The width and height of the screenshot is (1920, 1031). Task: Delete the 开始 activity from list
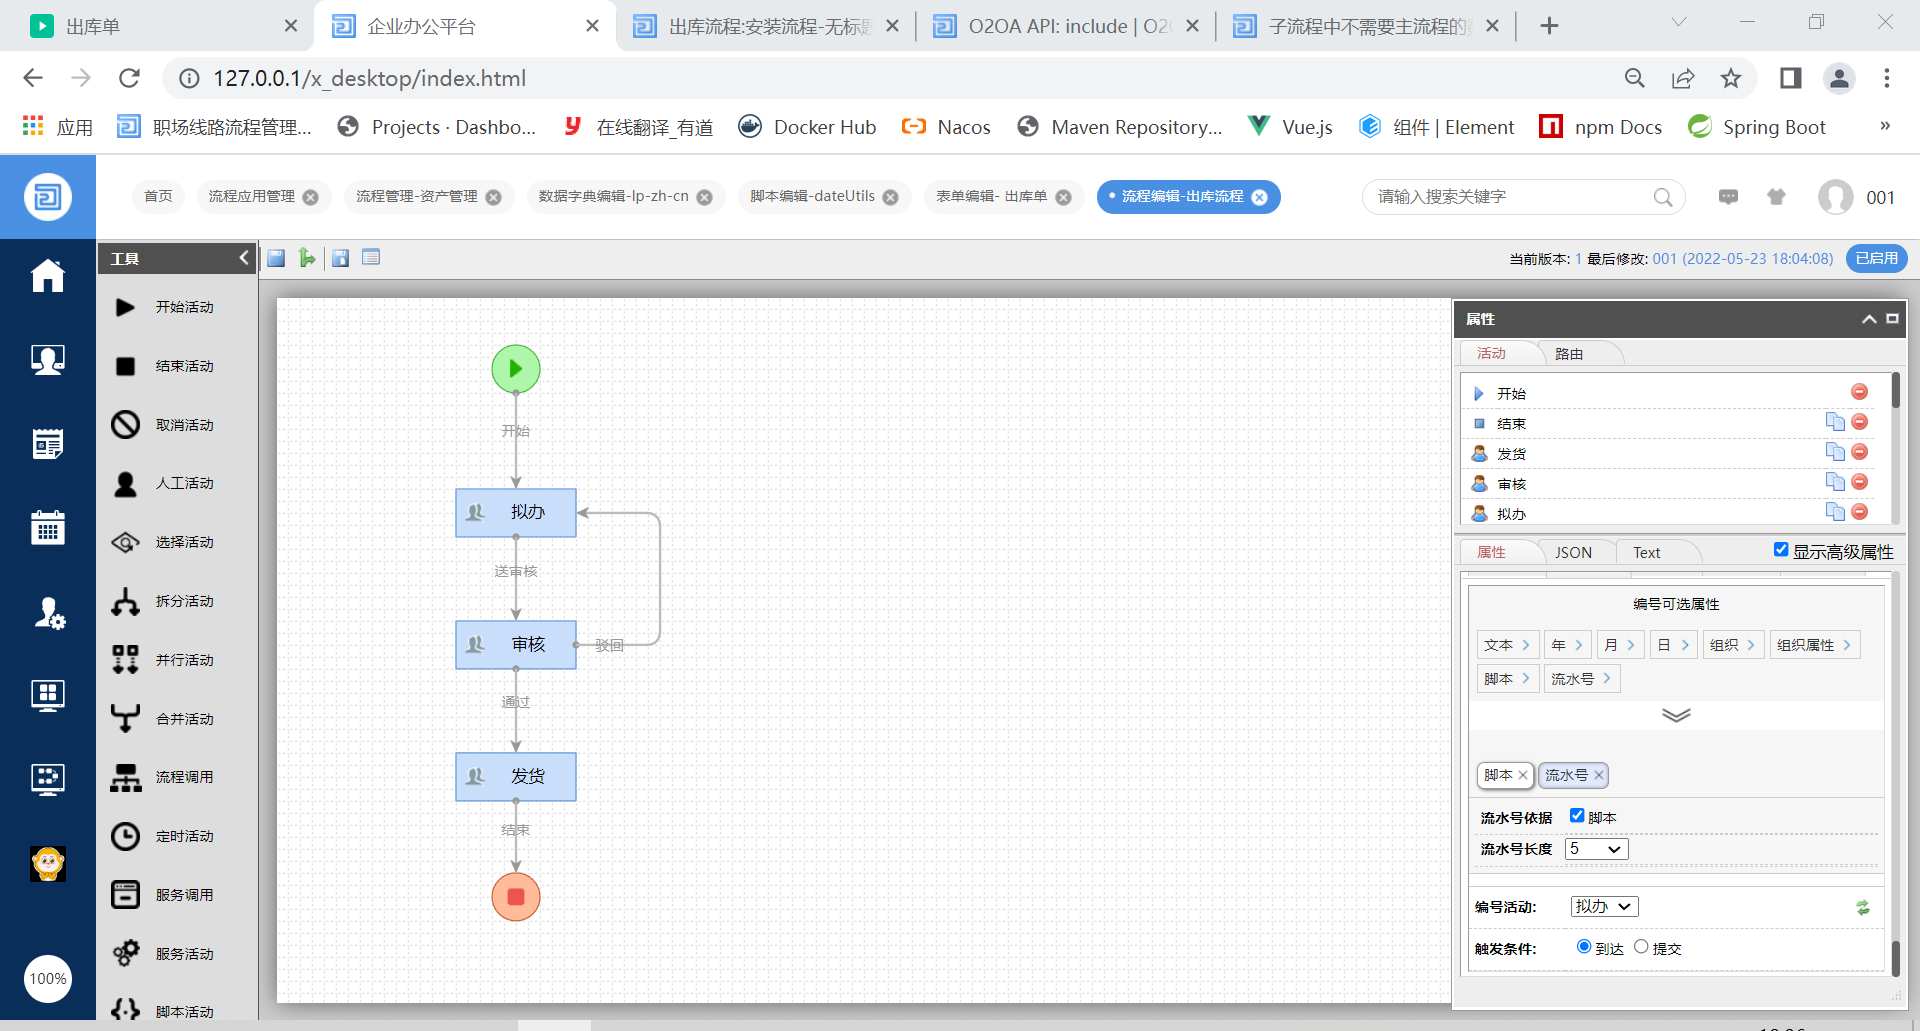point(1860,392)
